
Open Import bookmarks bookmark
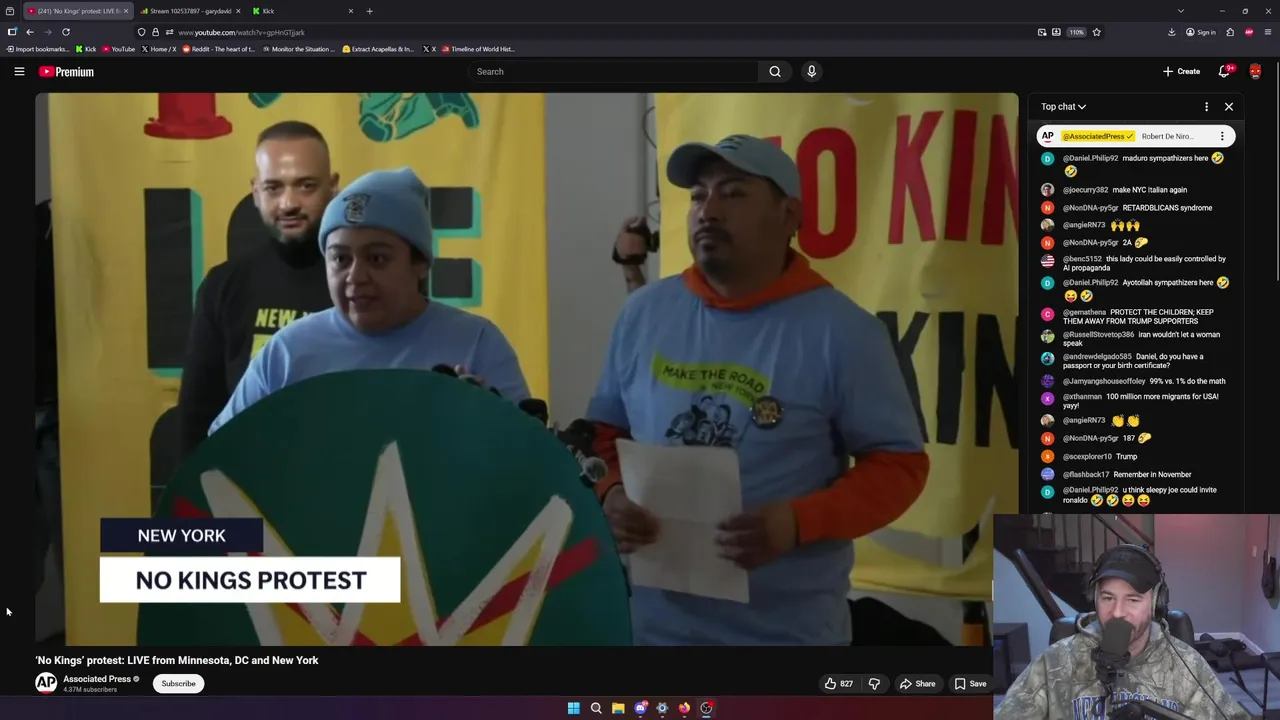[x=38, y=49]
